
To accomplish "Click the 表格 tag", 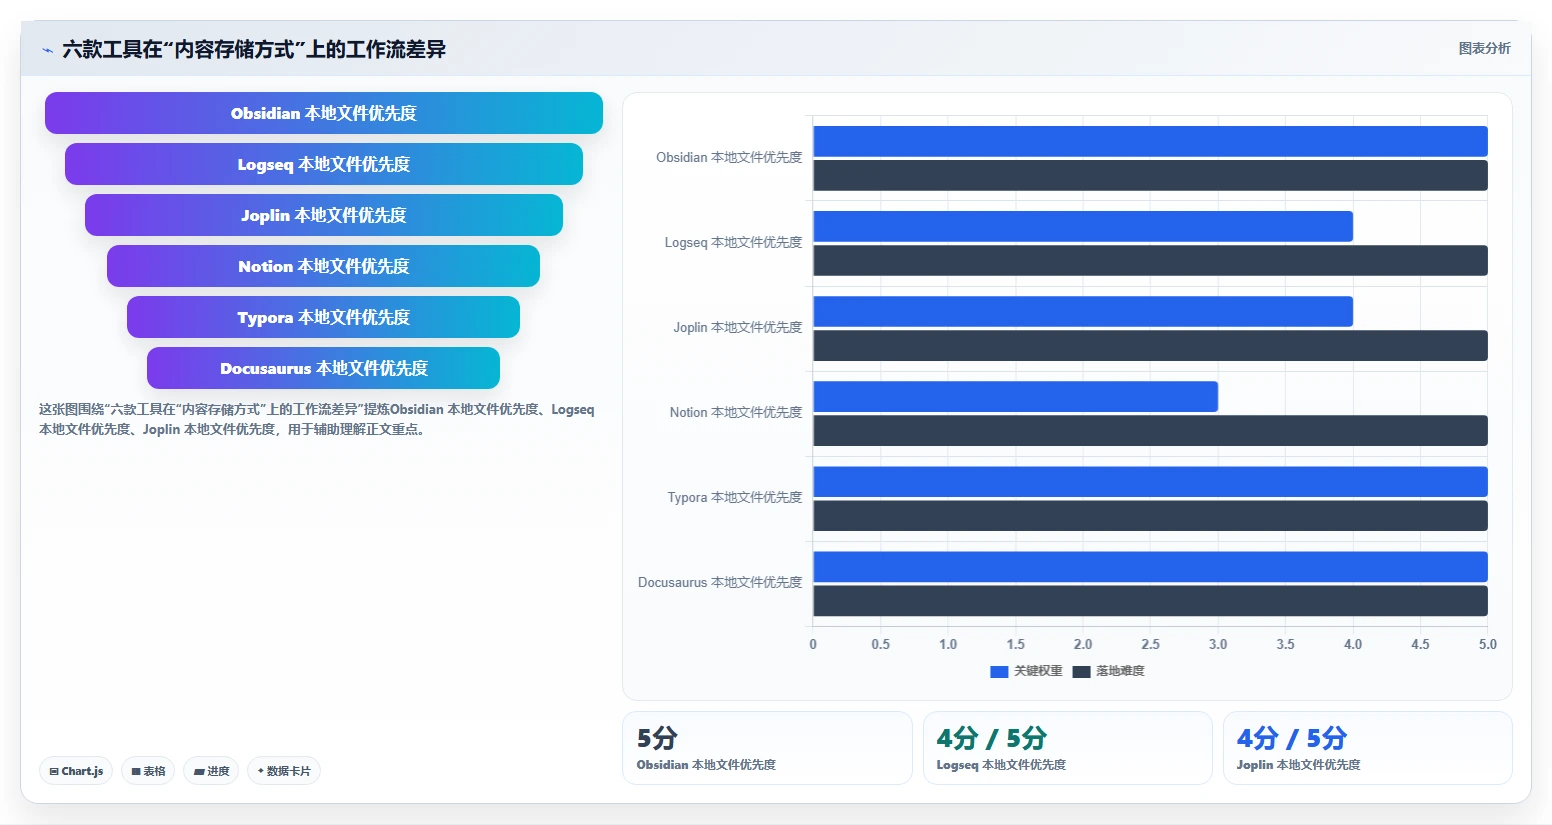I will pos(148,771).
